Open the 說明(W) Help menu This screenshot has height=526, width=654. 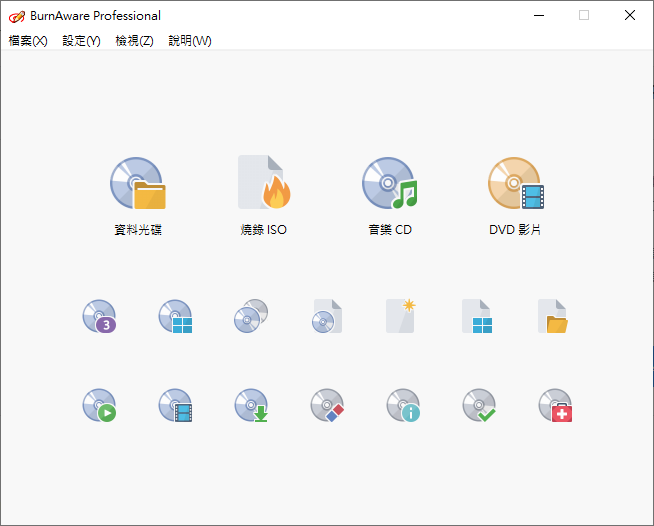click(x=190, y=40)
